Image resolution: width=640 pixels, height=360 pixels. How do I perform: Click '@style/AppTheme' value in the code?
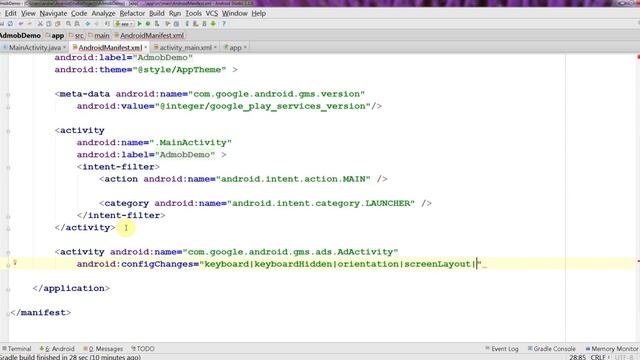(x=179, y=69)
